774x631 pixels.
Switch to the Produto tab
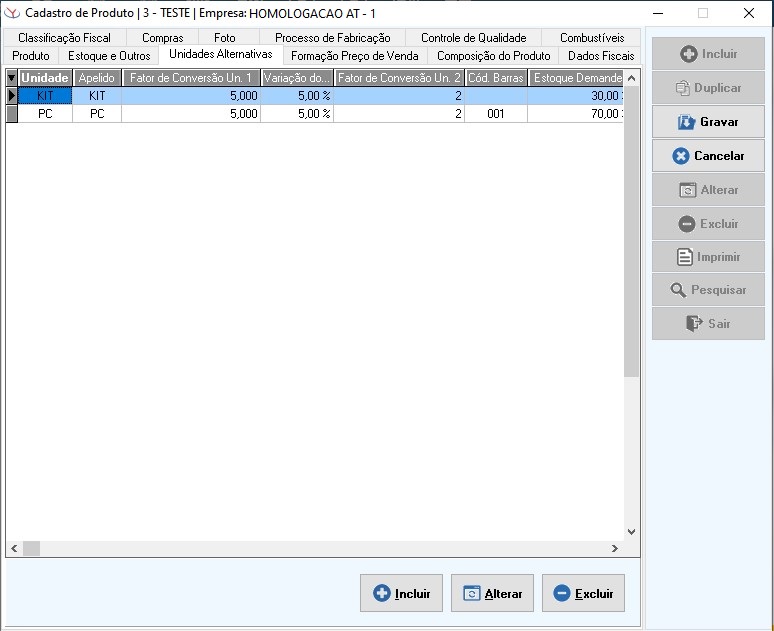(31, 56)
